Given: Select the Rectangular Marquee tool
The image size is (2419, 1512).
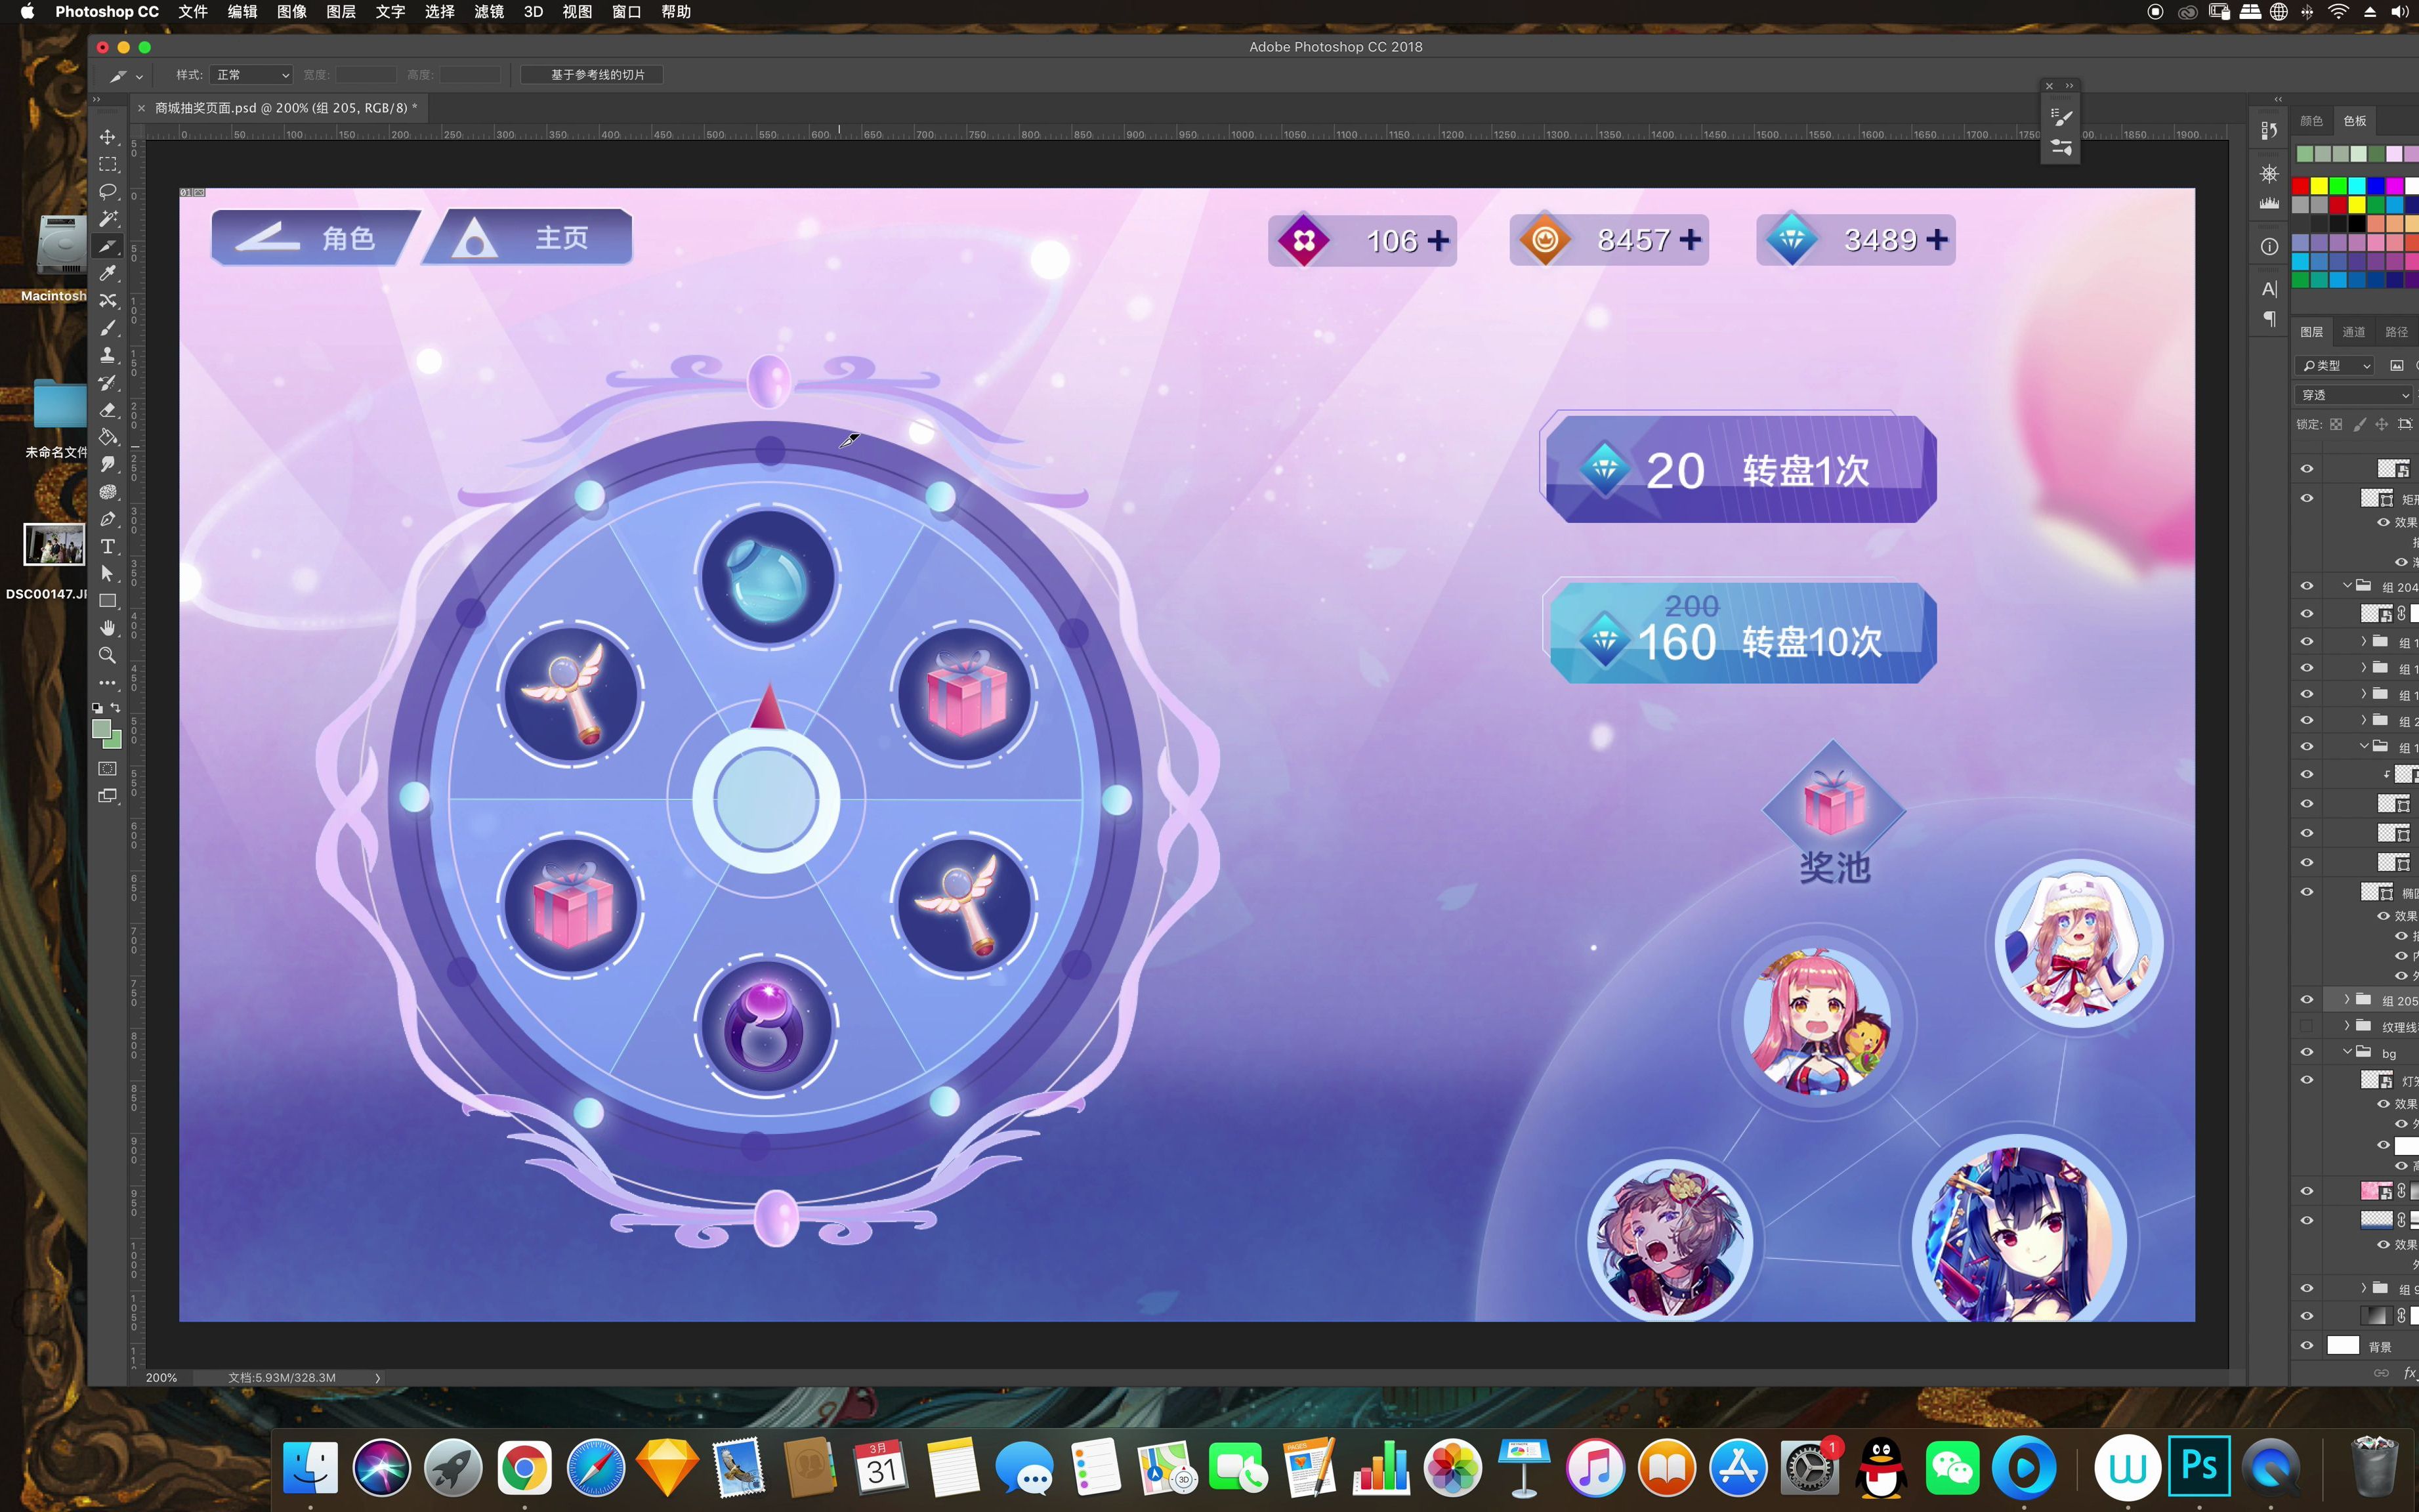Looking at the screenshot, I should click(x=108, y=164).
